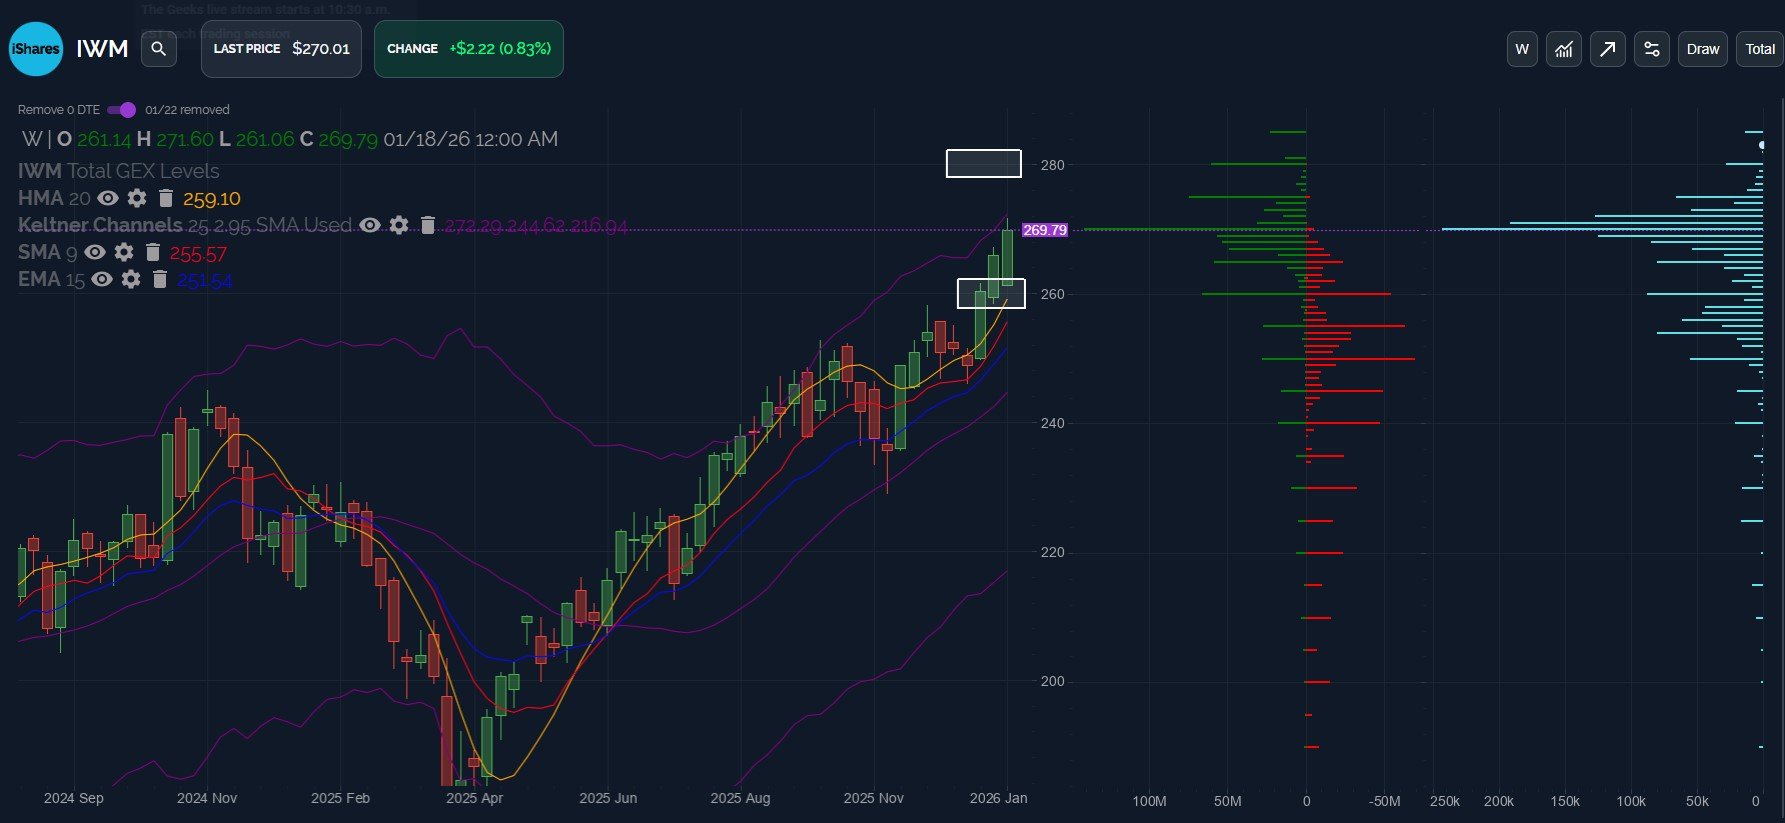Toggle visibility of EMA 15

pyautogui.click(x=102, y=279)
